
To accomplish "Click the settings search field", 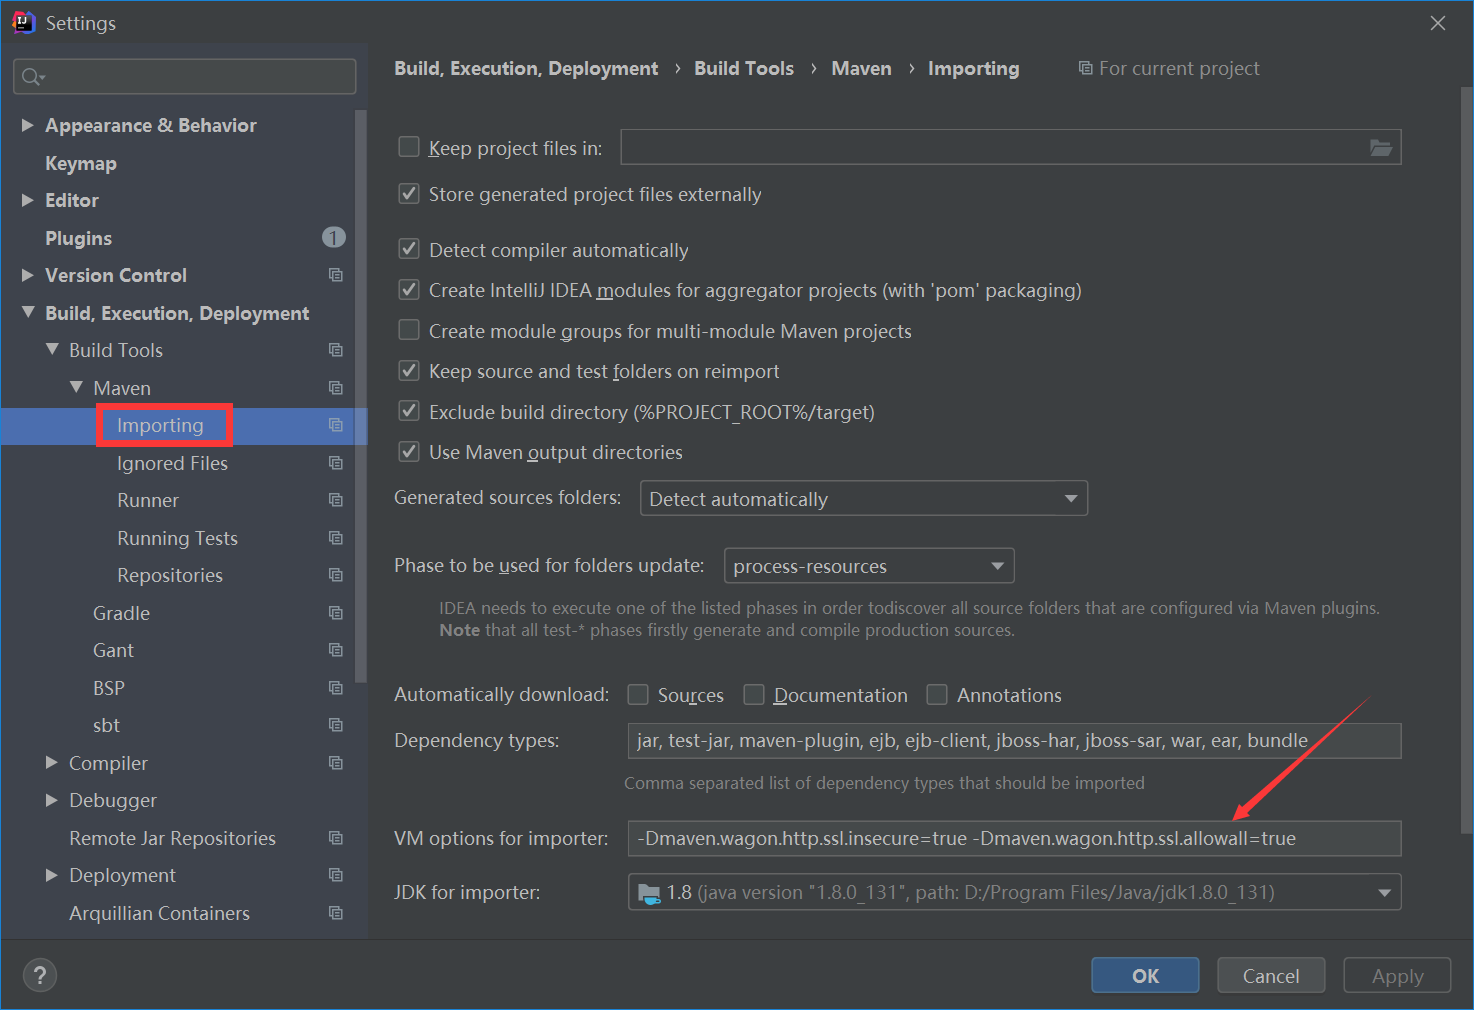I will 185,77.
